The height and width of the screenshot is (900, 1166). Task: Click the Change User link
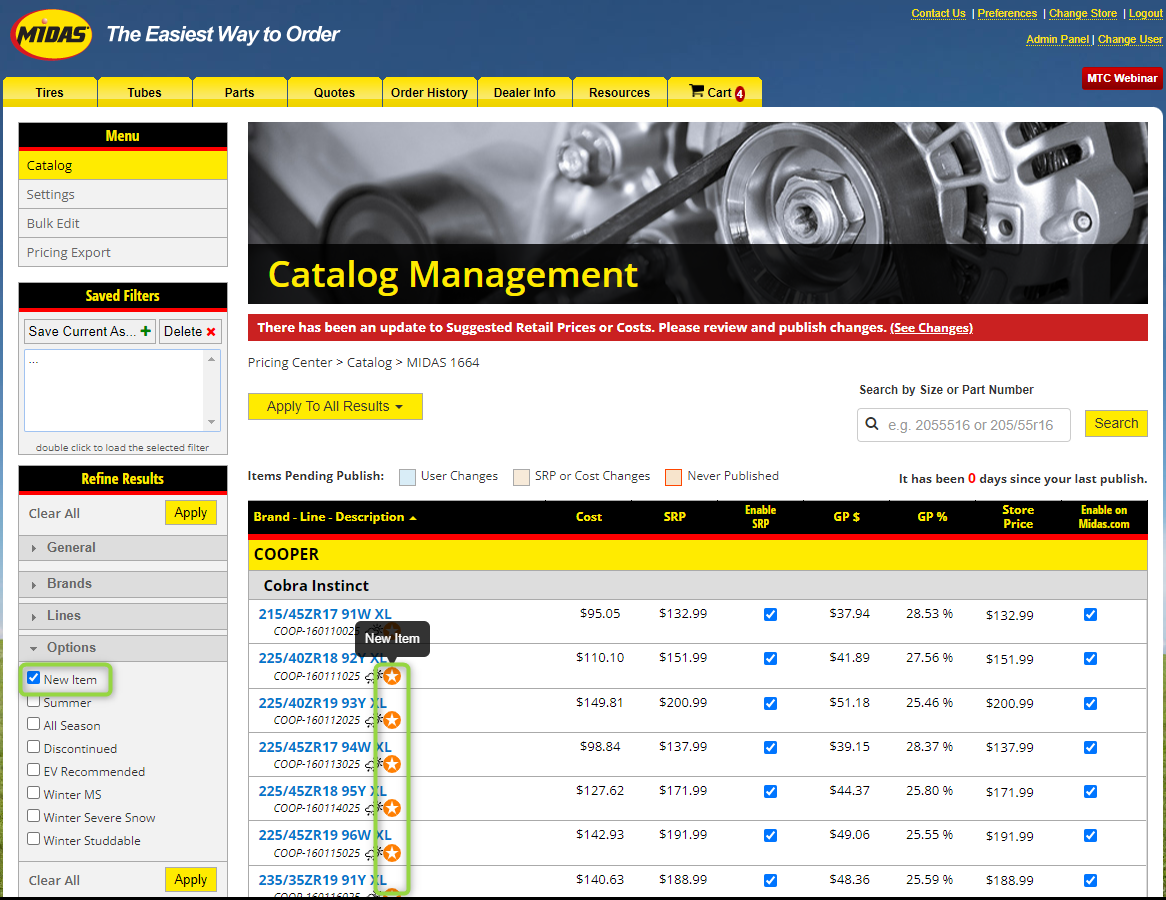[x=1130, y=39]
